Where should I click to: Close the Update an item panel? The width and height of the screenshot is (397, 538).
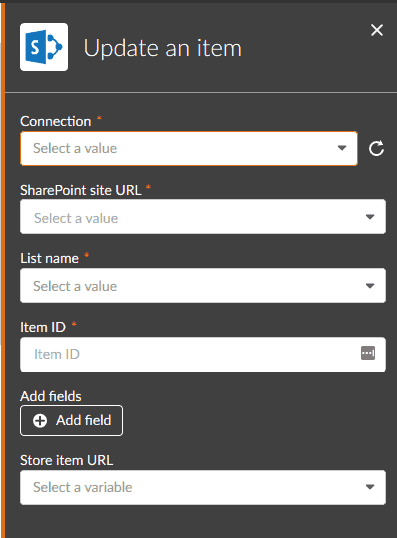(377, 30)
